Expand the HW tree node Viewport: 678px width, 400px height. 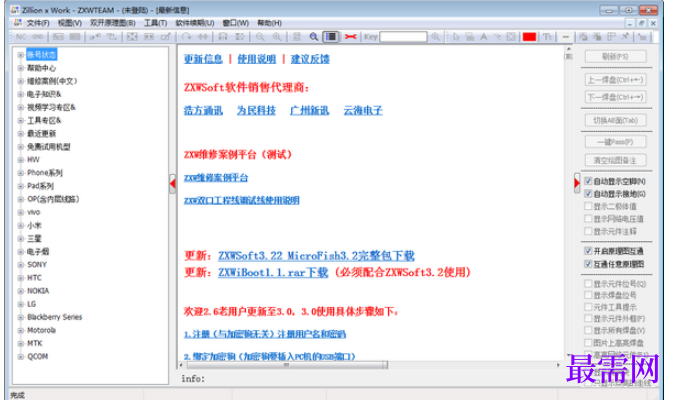pyautogui.click(x=20, y=160)
